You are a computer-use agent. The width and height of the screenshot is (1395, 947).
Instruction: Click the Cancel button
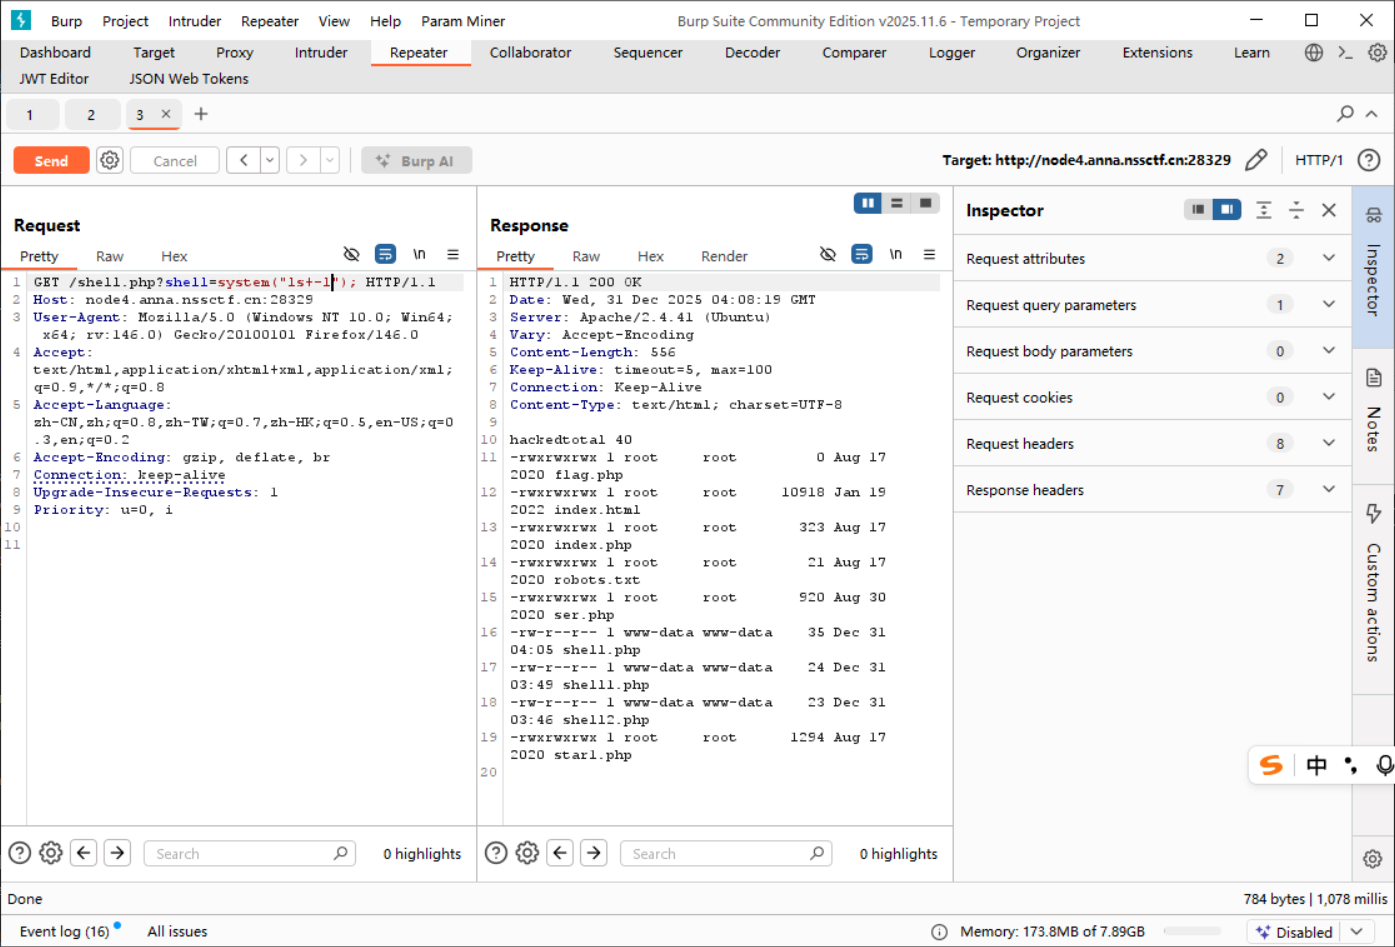pos(175,160)
